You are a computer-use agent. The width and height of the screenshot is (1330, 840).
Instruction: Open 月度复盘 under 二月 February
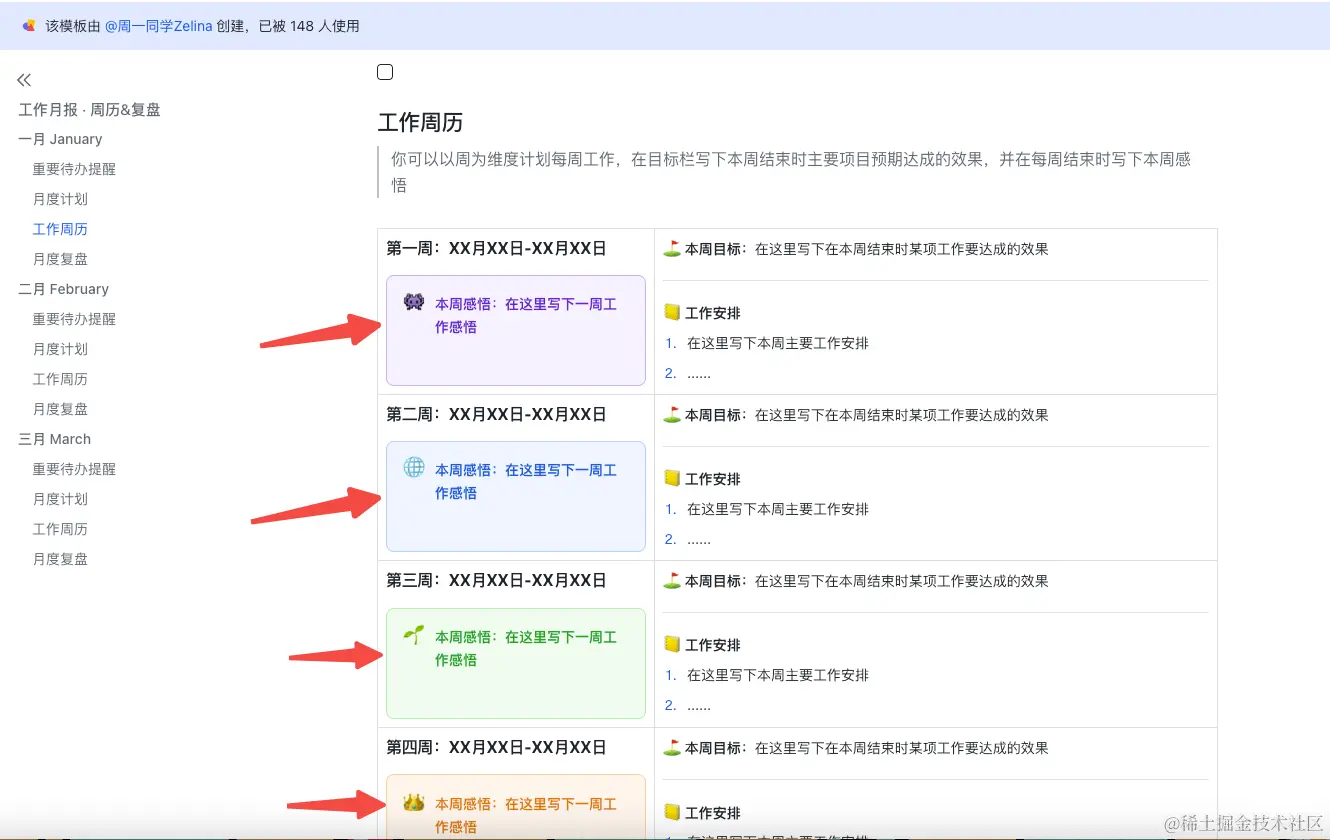[x=60, y=409]
